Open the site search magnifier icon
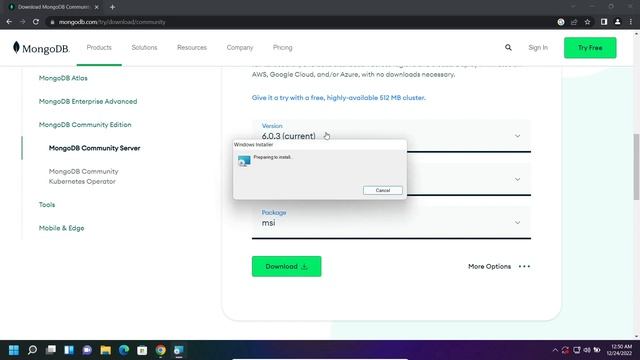640x360 pixels. pyautogui.click(x=508, y=47)
